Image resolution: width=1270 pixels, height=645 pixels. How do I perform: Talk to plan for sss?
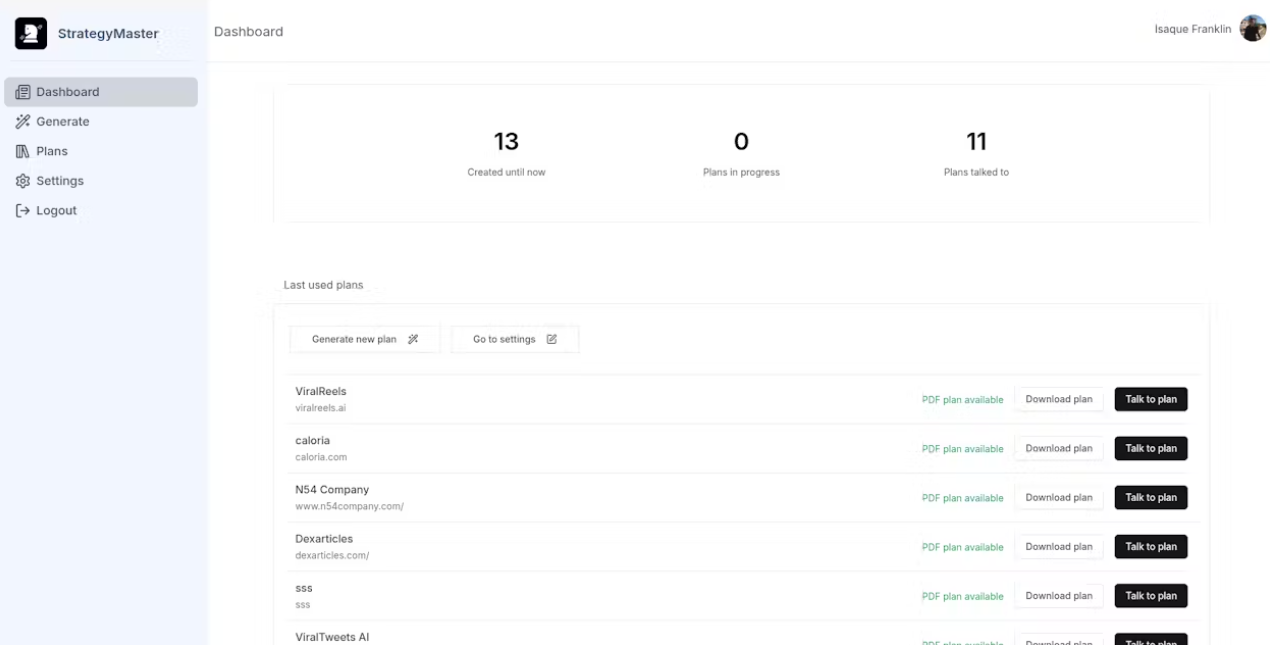point(1151,595)
